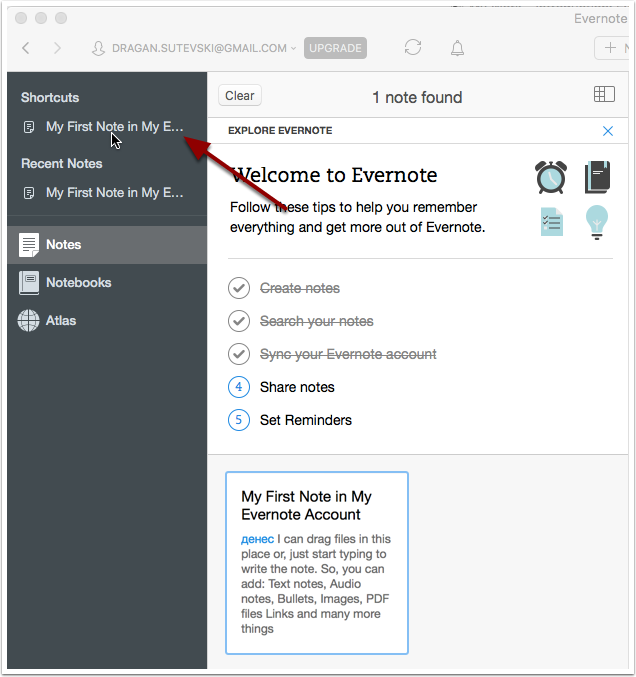Go back with the left arrow
This screenshot has width=636, height=677.
point(26,48)
